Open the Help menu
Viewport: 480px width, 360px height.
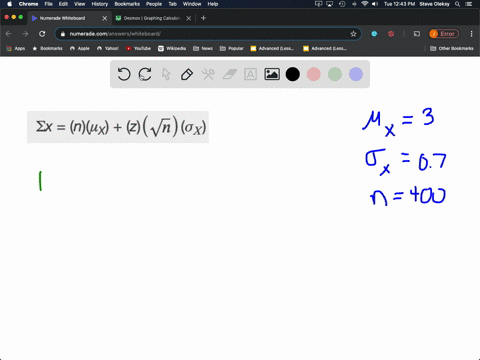click(x=213, y=4)
